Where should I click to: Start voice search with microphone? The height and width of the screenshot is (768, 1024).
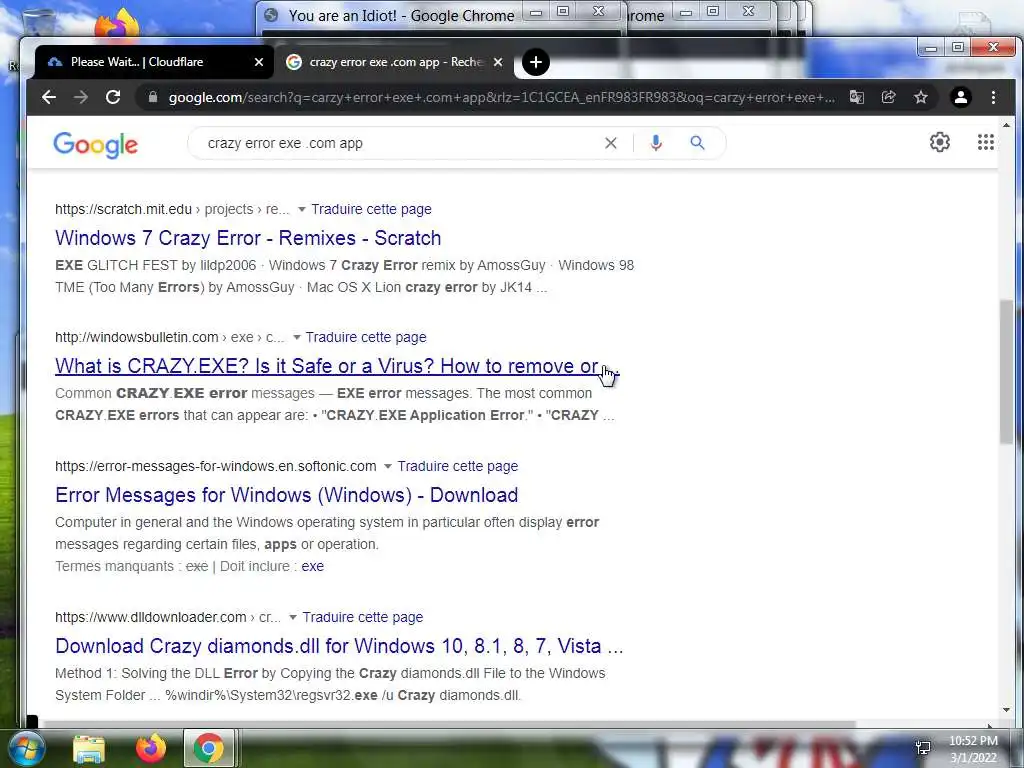656,143
